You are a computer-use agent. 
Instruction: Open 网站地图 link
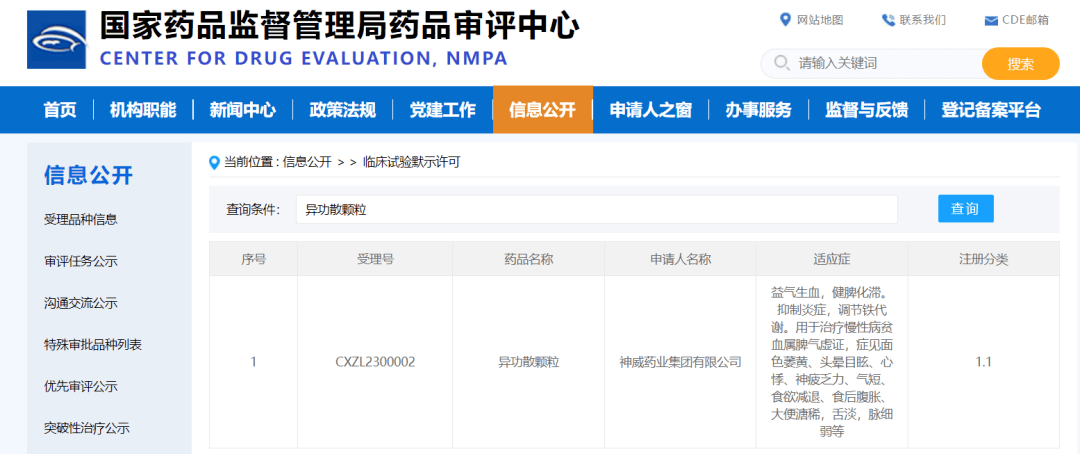click(820, 20)
